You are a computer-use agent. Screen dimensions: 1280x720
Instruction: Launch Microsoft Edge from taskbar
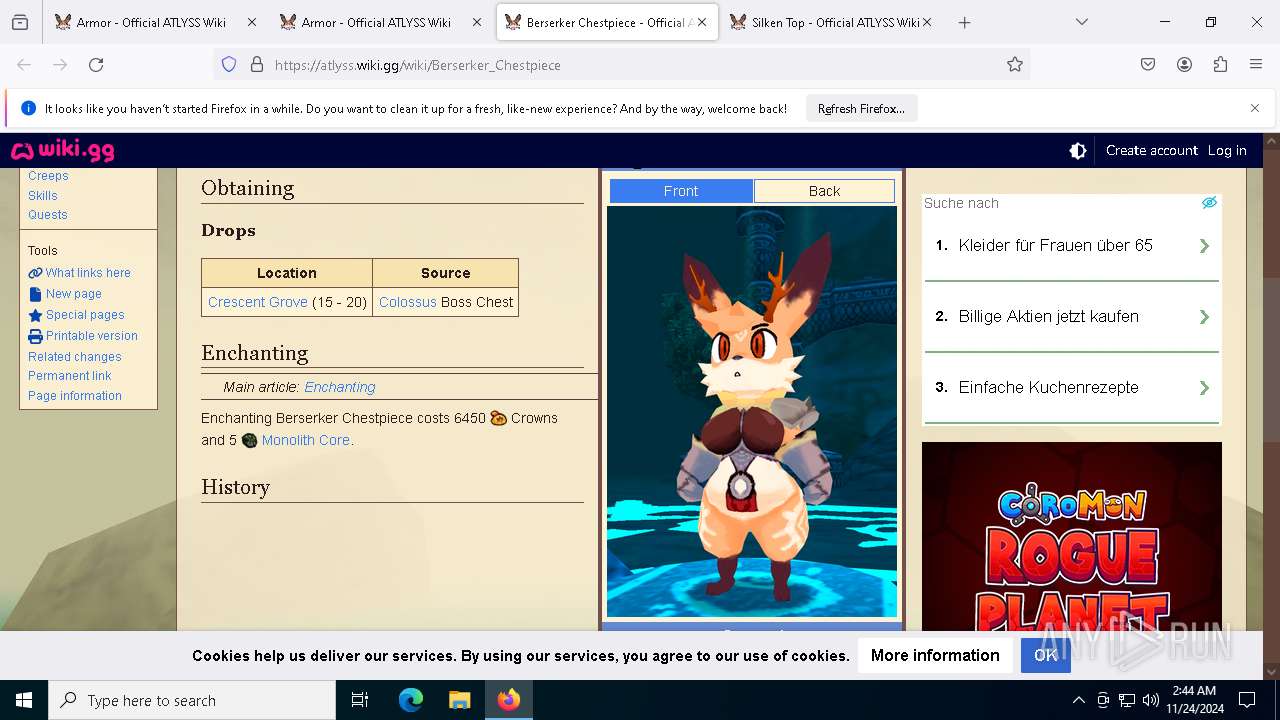pyautogui.click(x=411, y=700)
